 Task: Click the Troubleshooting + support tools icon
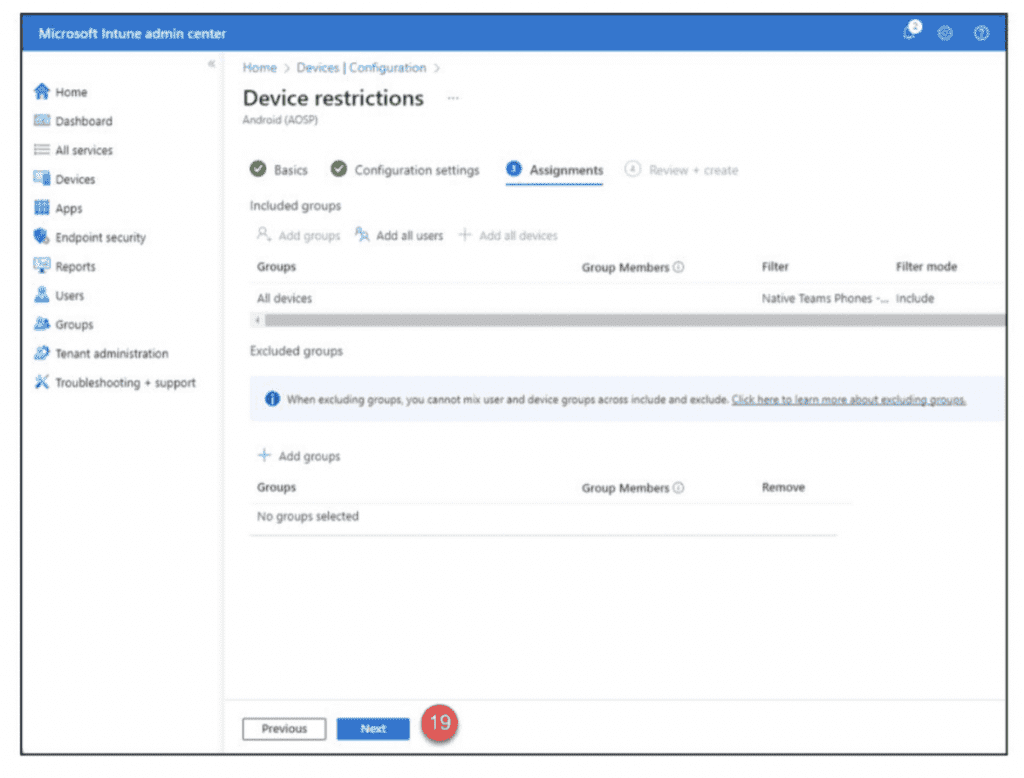42,382
